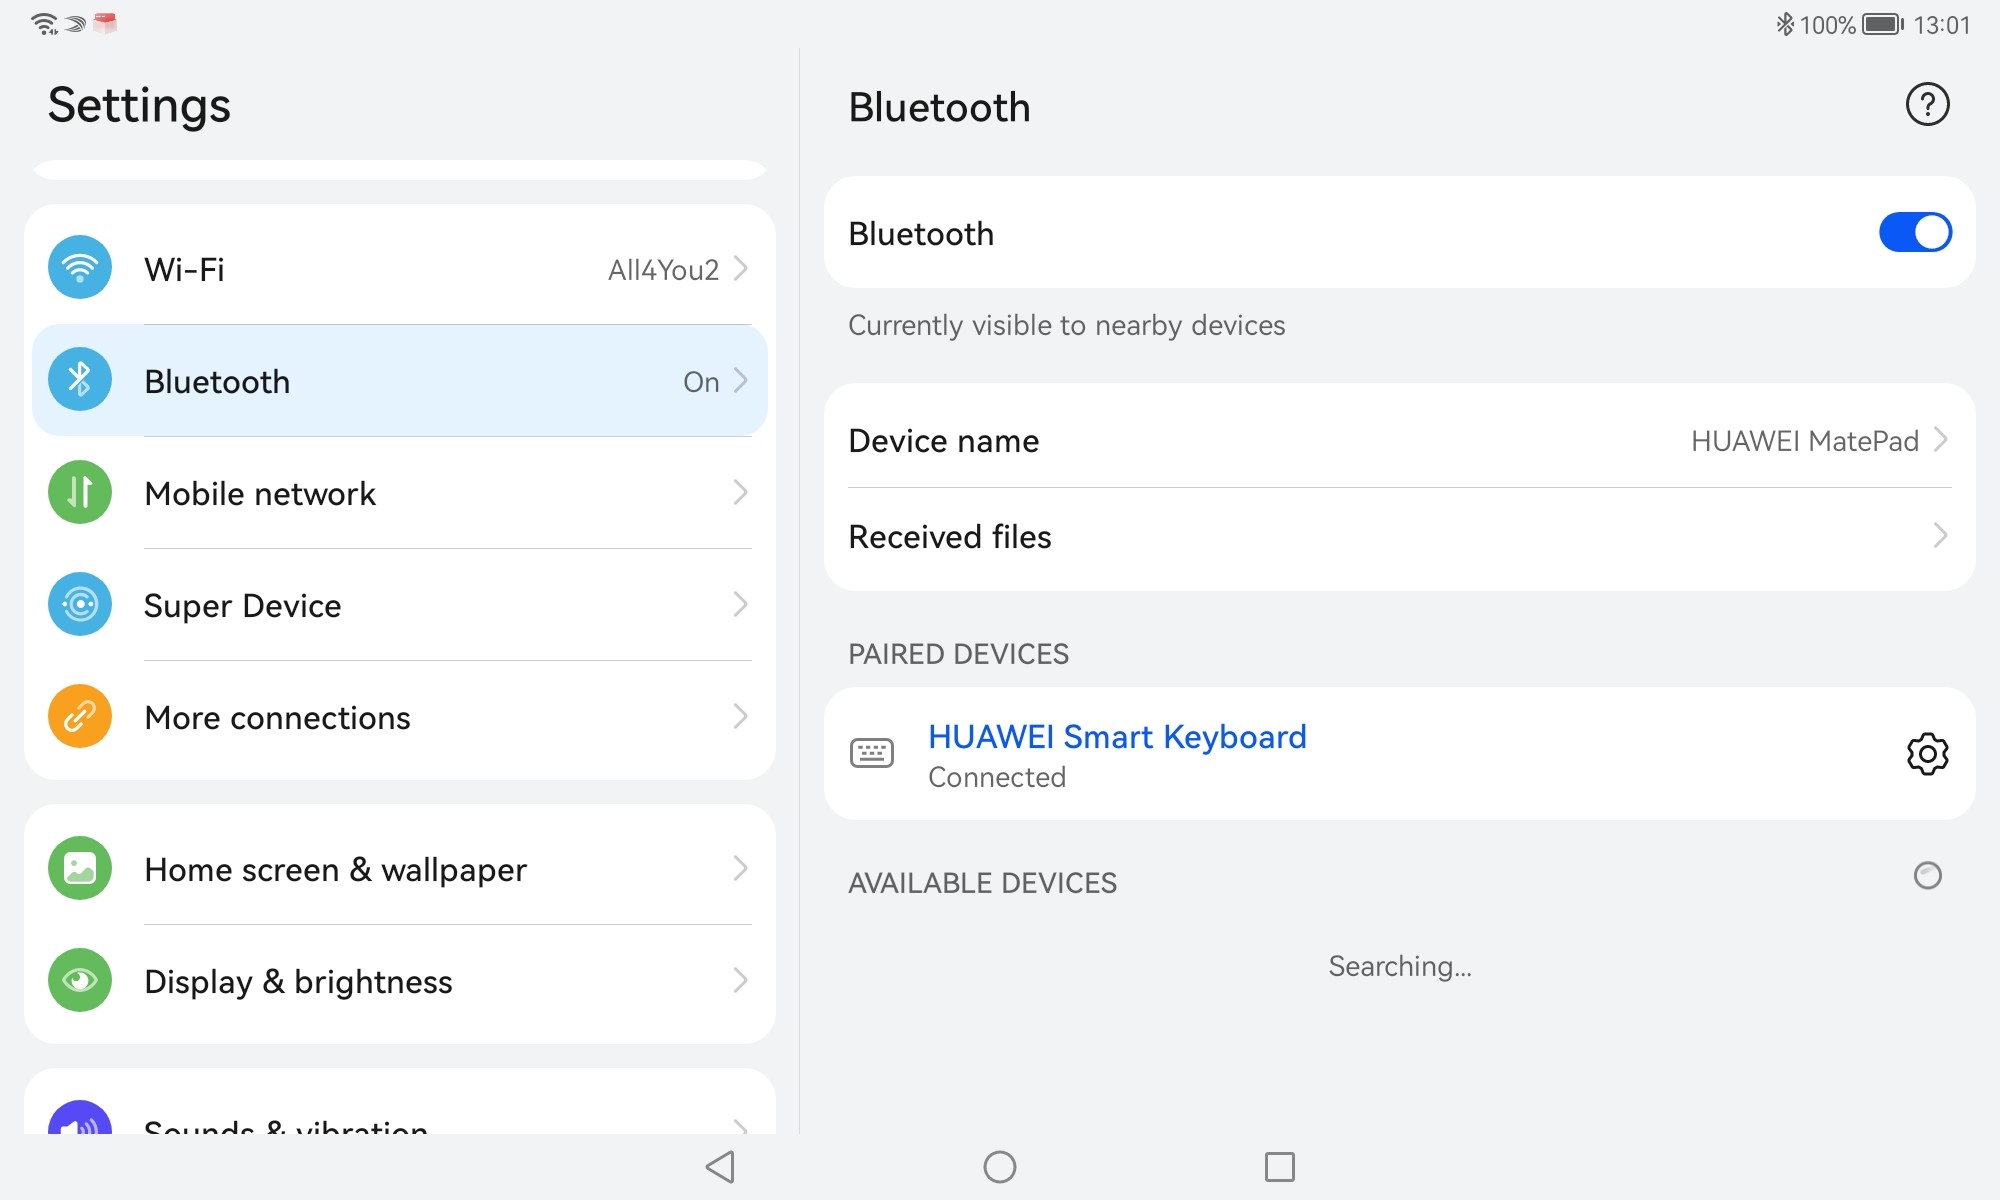Tap AVAILABLE DEVICES section header
This screenshot has width=2000, height=1200.
[x=982, y=883]
